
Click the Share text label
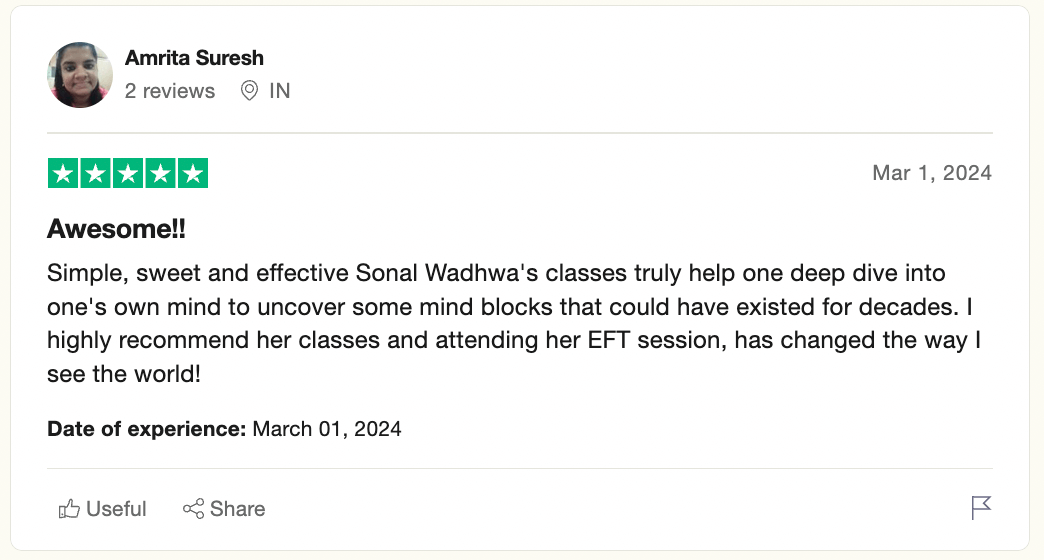point(238,509)
